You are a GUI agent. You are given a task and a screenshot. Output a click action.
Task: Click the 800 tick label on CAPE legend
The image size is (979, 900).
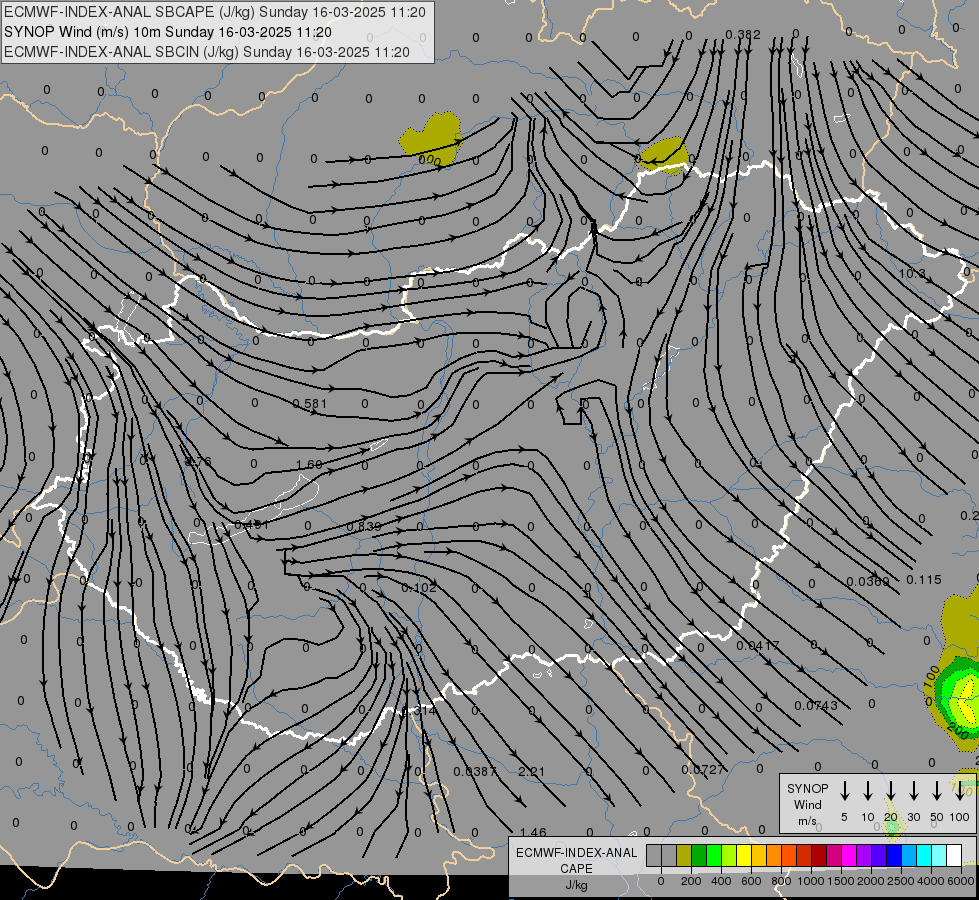tap(781, 881)
